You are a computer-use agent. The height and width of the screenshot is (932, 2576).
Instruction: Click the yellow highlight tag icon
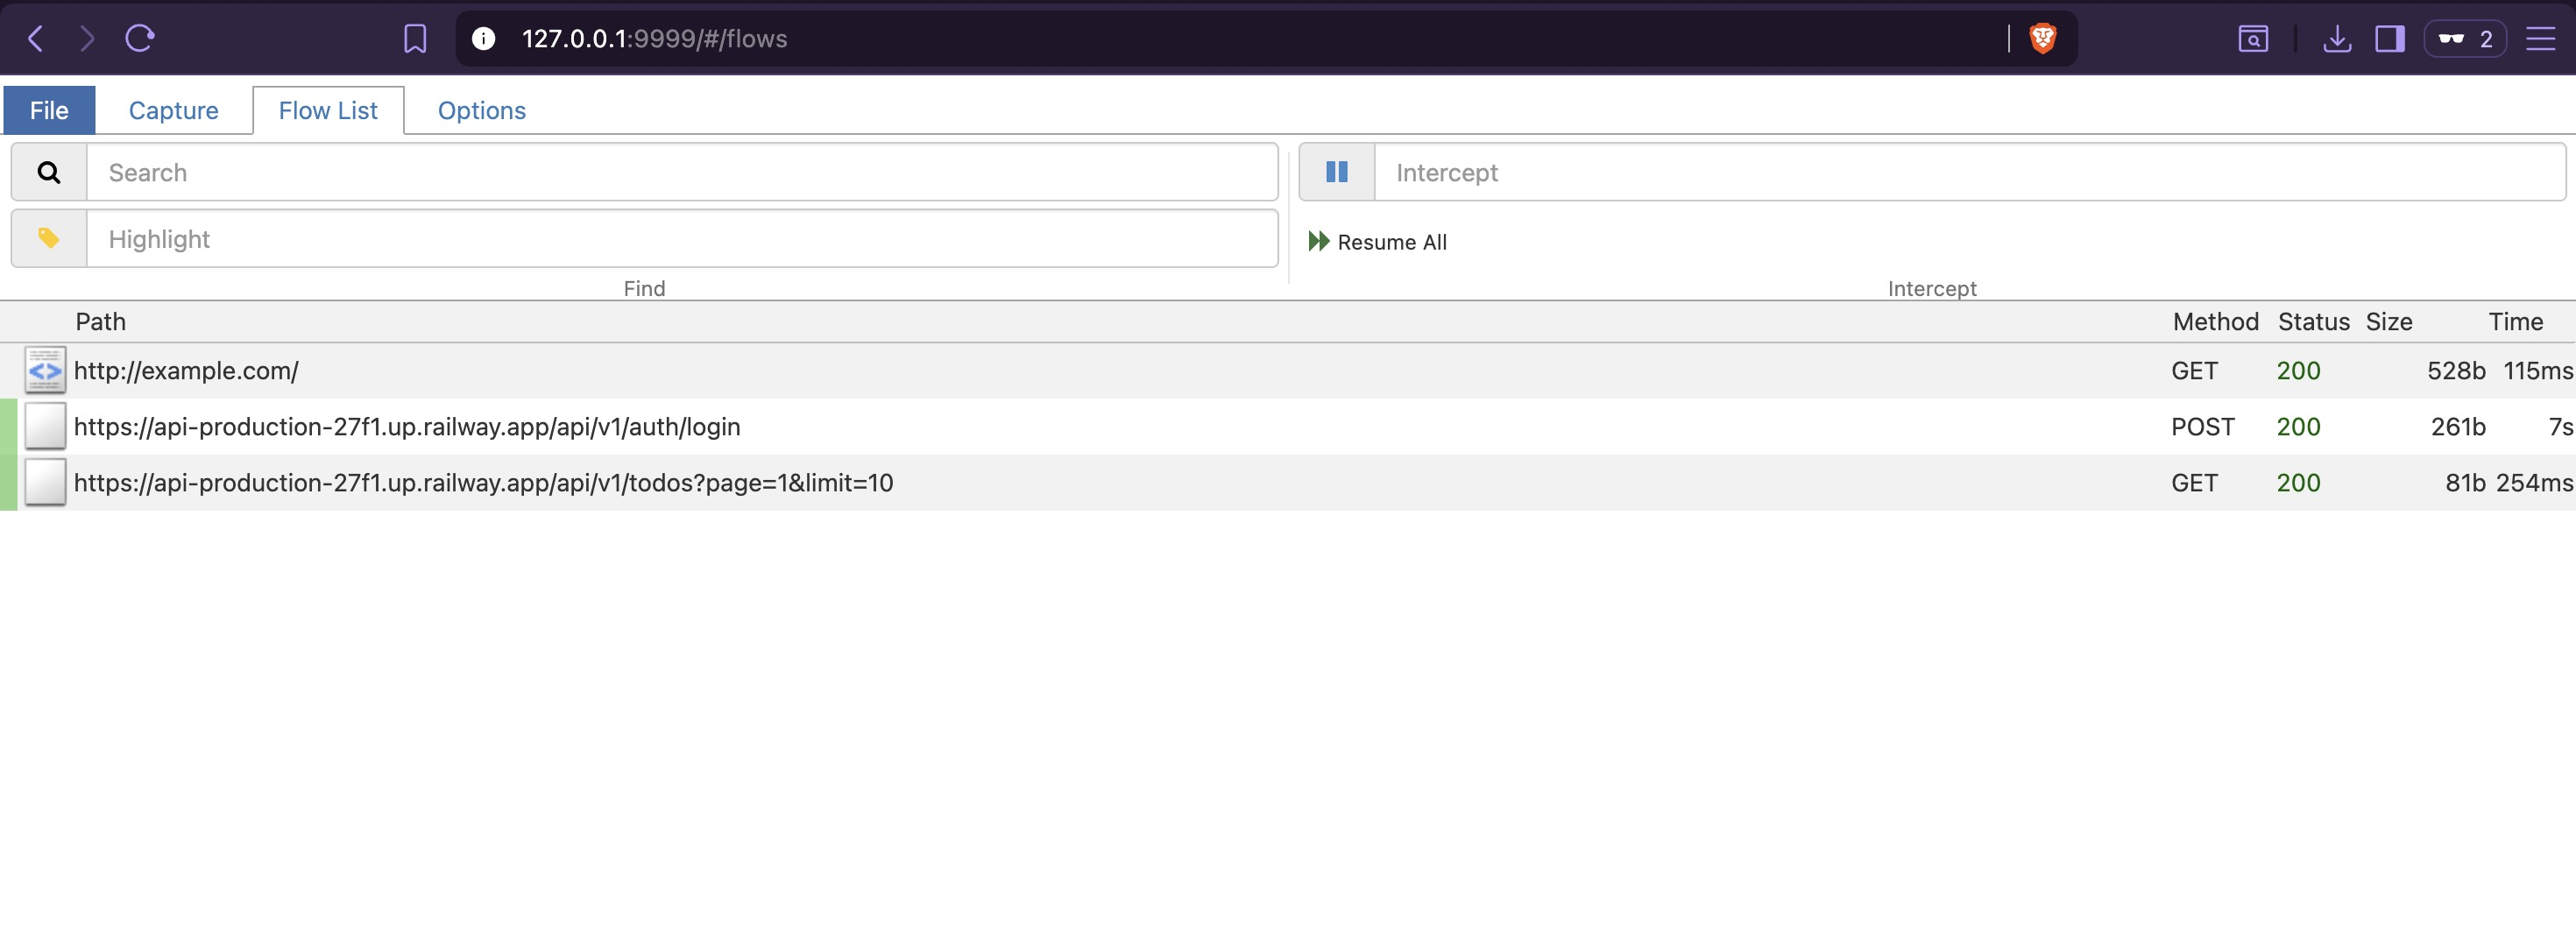coord(49,238)
